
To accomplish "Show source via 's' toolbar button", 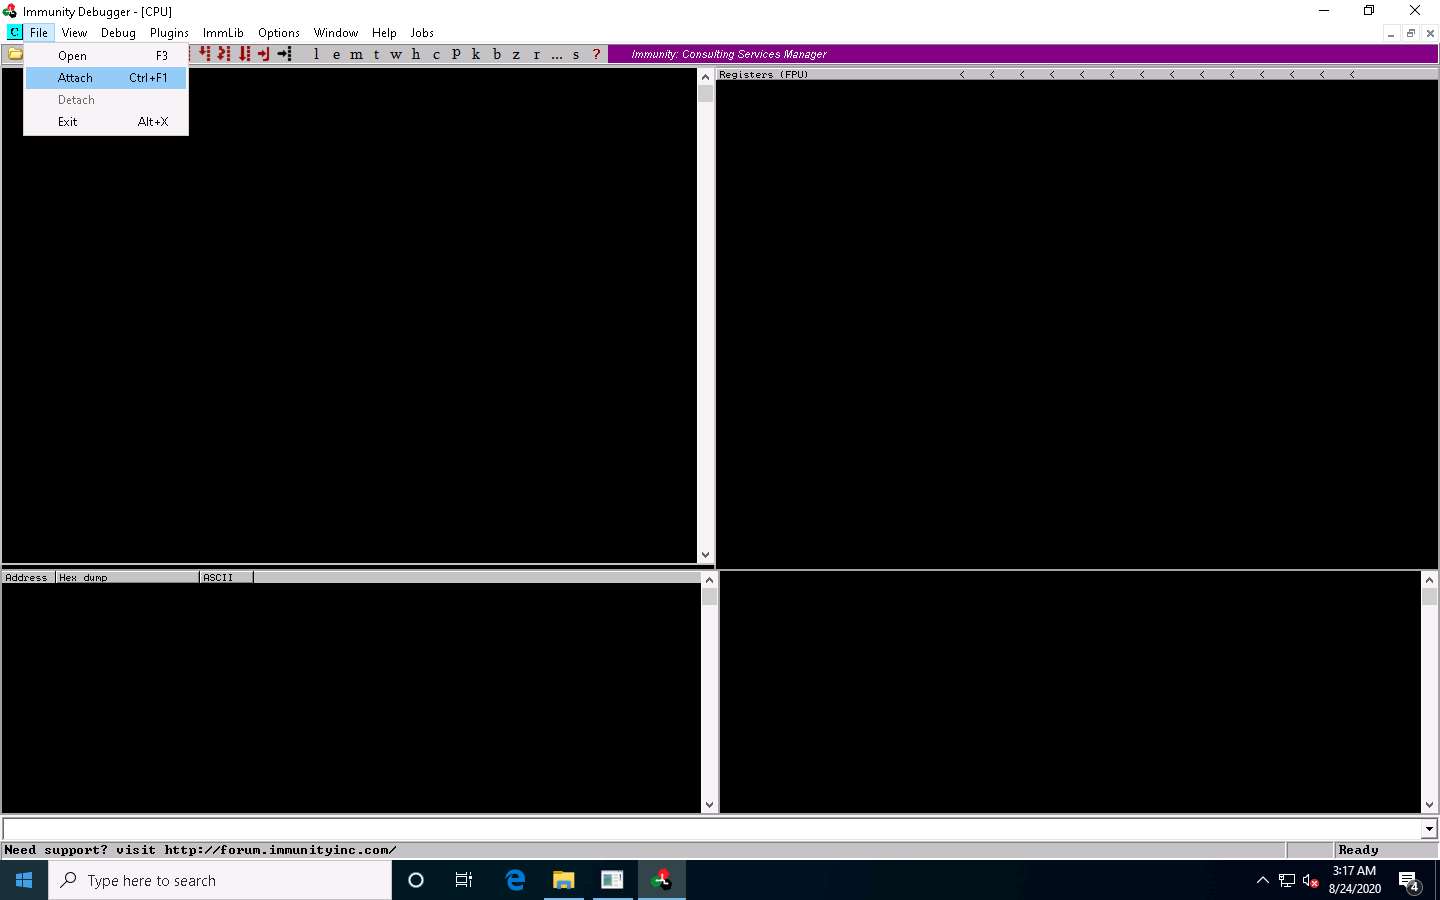I will pyautogui.click(x=576, y=54).
